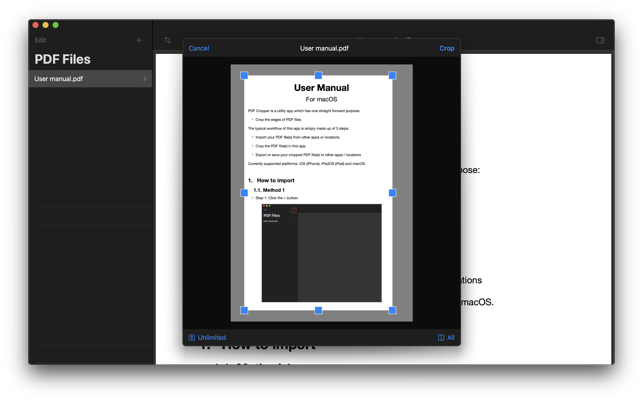Screen dimensions: 643x402
Task: Cancel the crop dialog
Action: tap(199, 48)
